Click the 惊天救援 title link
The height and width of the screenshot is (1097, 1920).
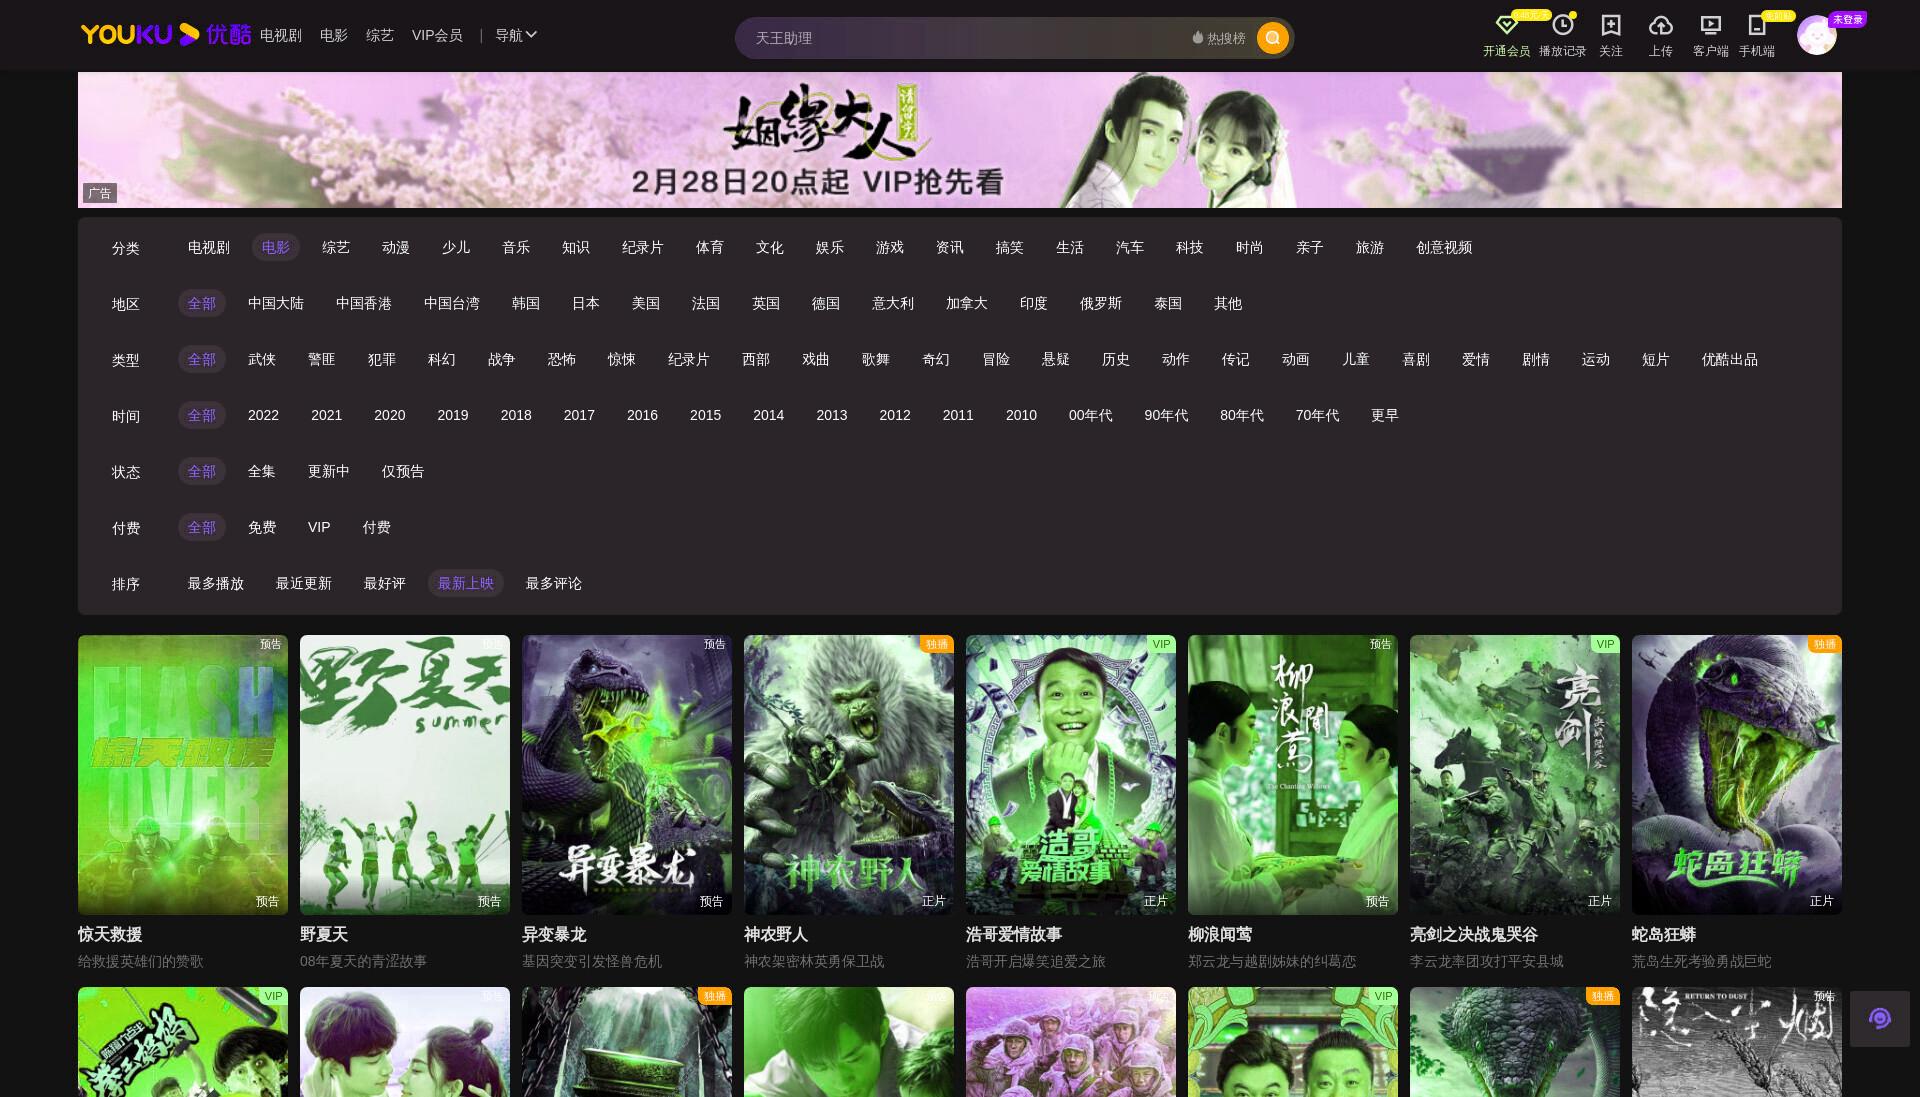(110, 934)
